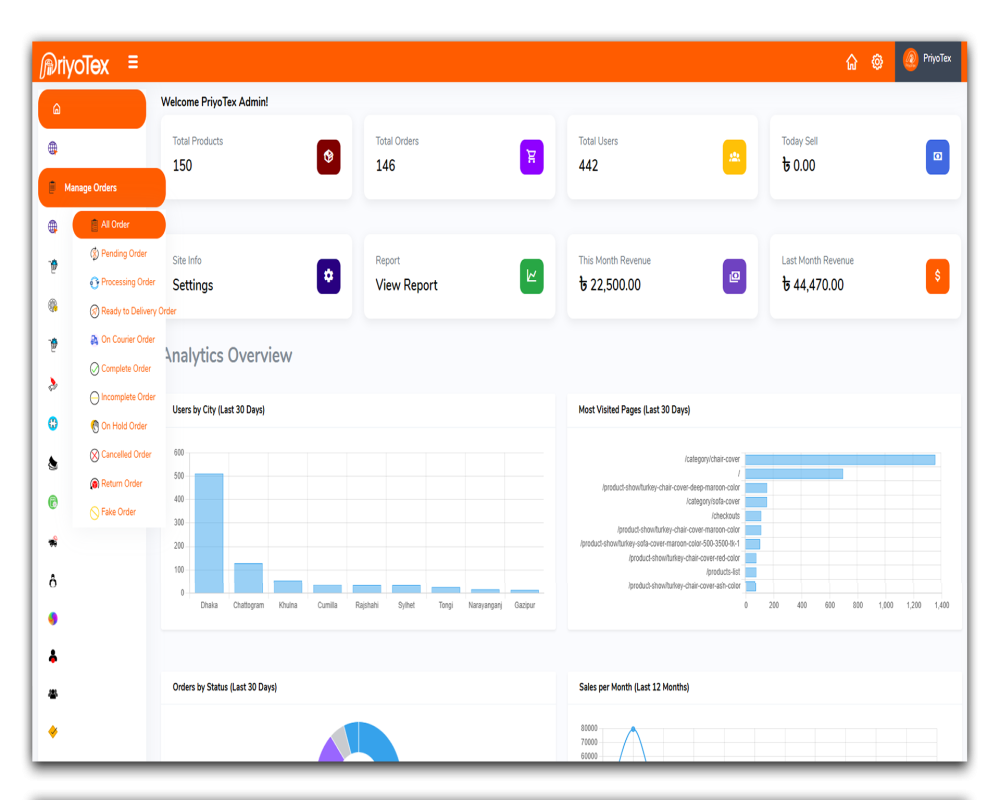1000x800 pixels.
Task: Select the home icon in the sidebar
Action: coord(55,109)
